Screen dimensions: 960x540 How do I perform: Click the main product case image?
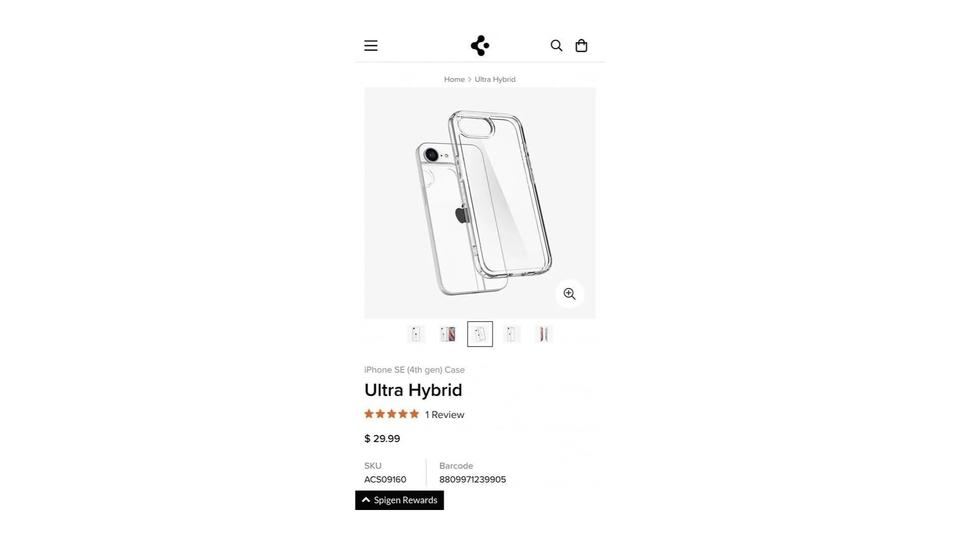(x=480, y=203)
